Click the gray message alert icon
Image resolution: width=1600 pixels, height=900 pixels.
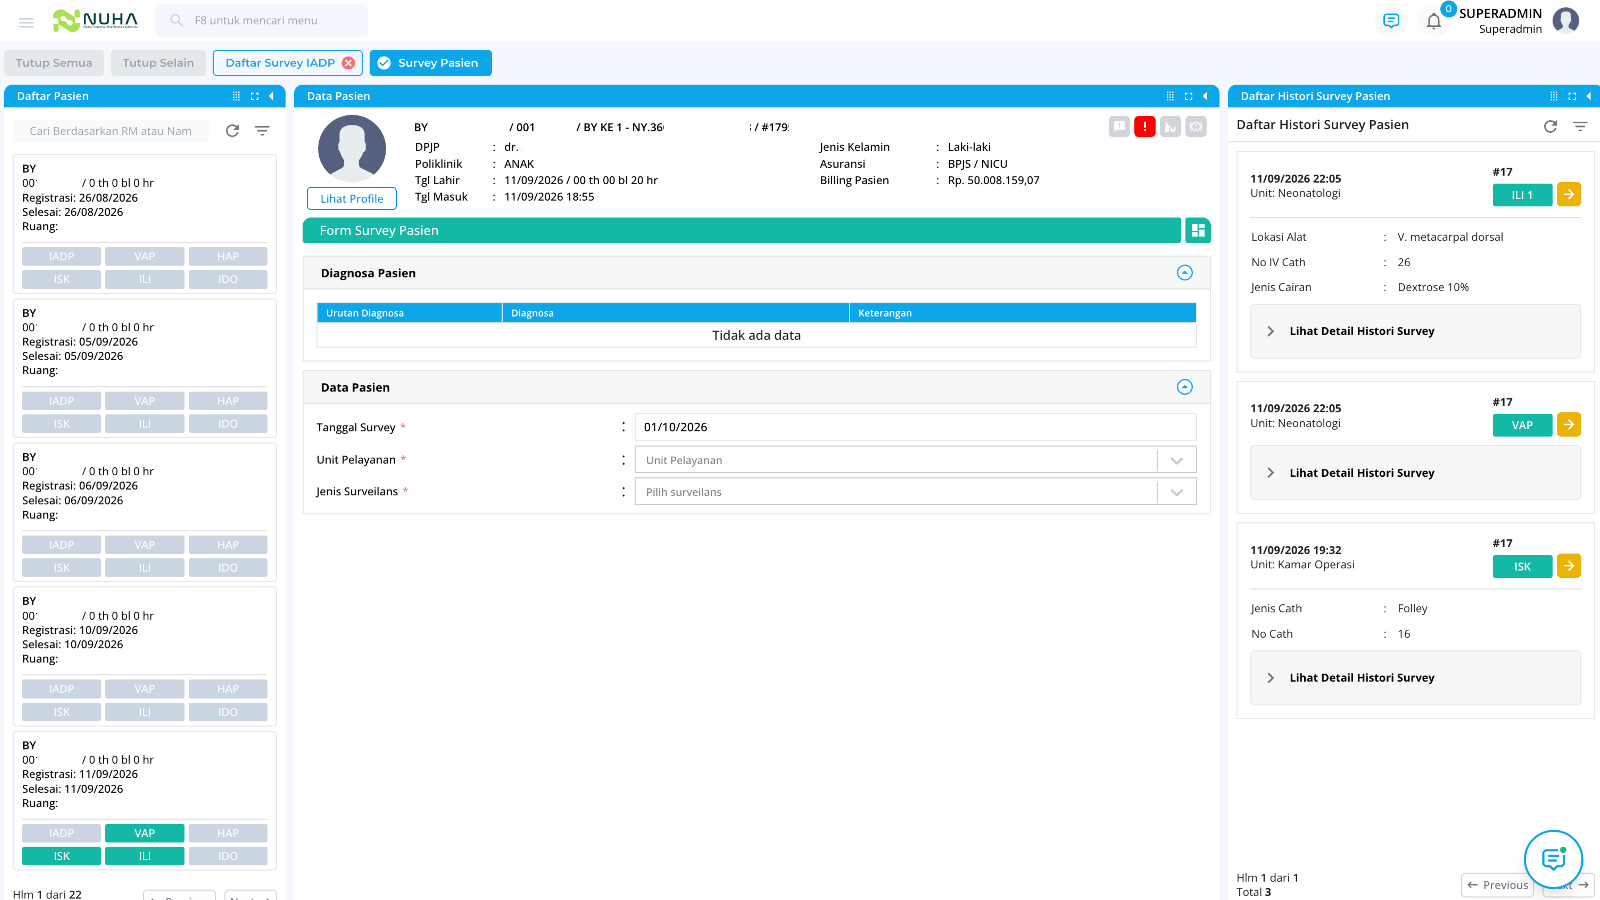[x=1120, y=127]
